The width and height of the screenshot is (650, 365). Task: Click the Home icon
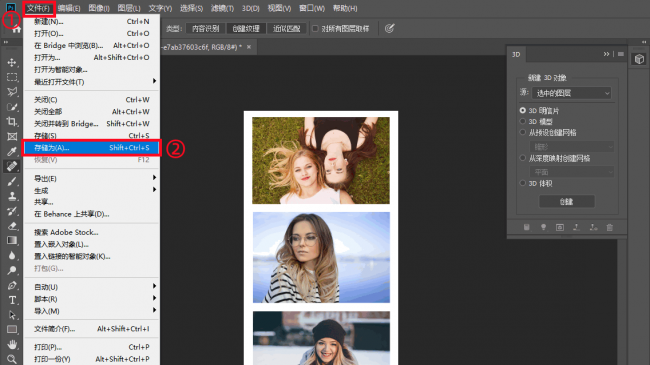tap(16, 29)
